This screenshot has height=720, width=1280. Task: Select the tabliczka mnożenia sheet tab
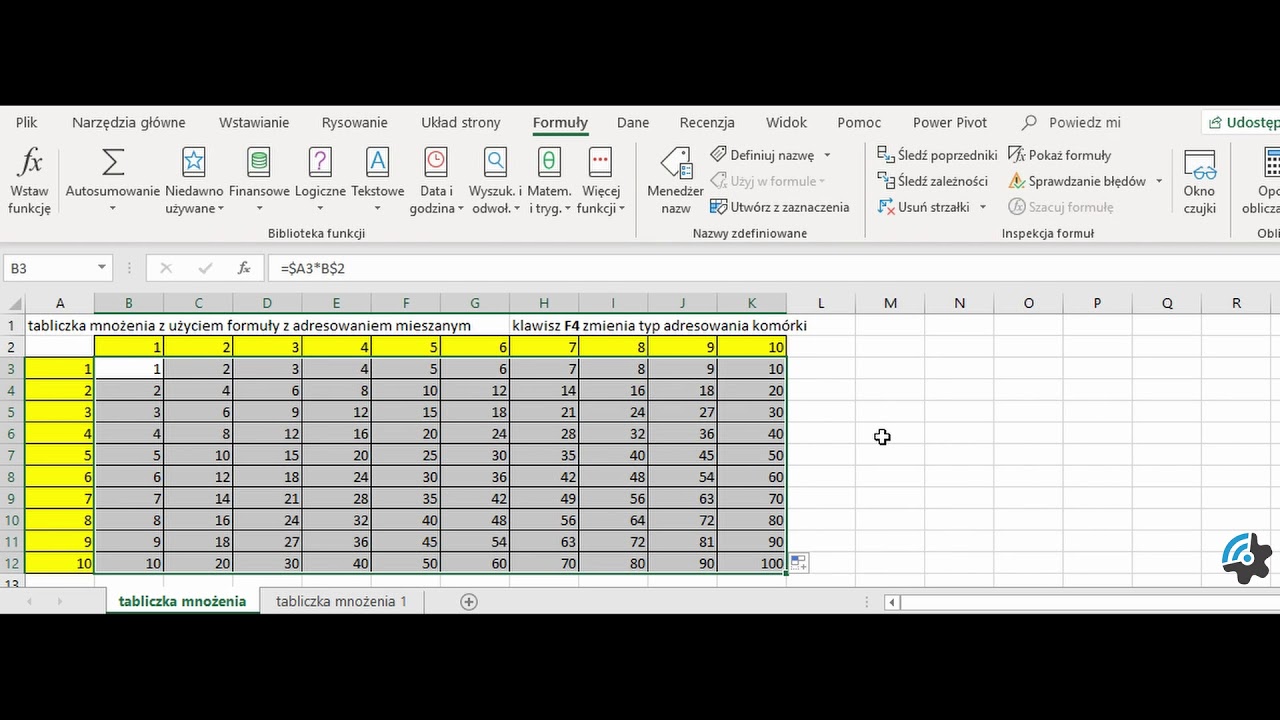pos(182,601)
